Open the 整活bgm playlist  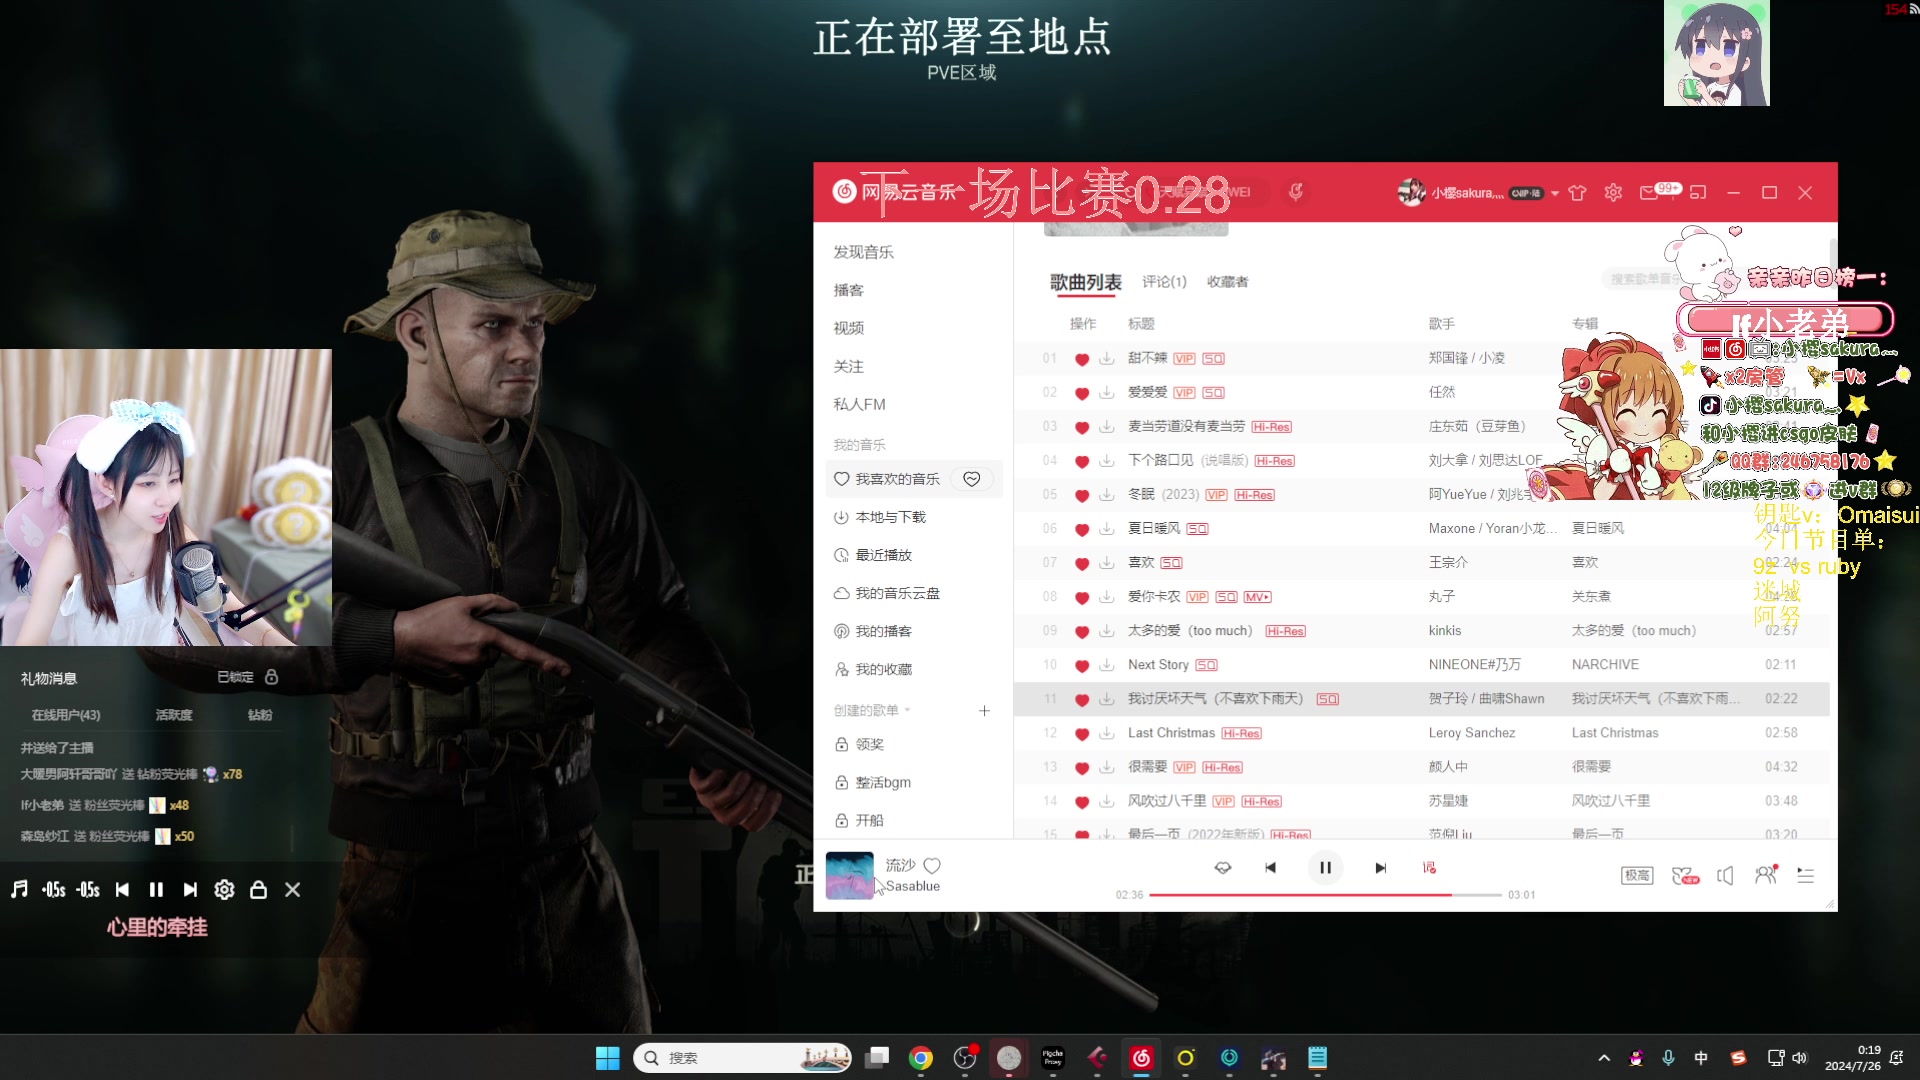tap(873, 782)
